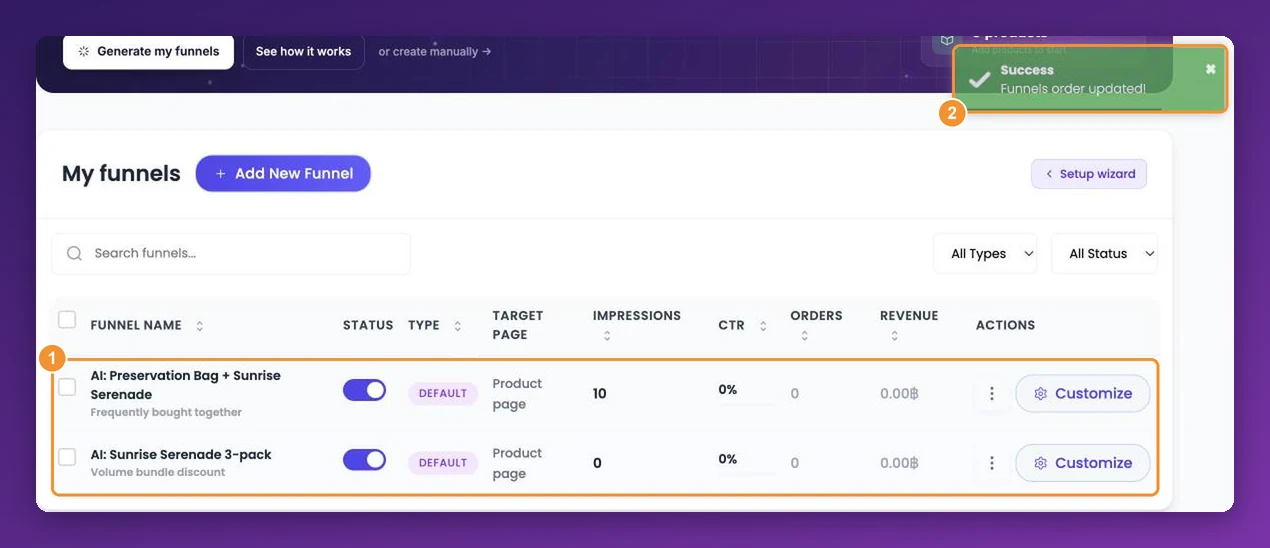The height and width of the screenshot is (548, 1270).
Task: Sort by Impressions column arrows
Action: (607, 336)
